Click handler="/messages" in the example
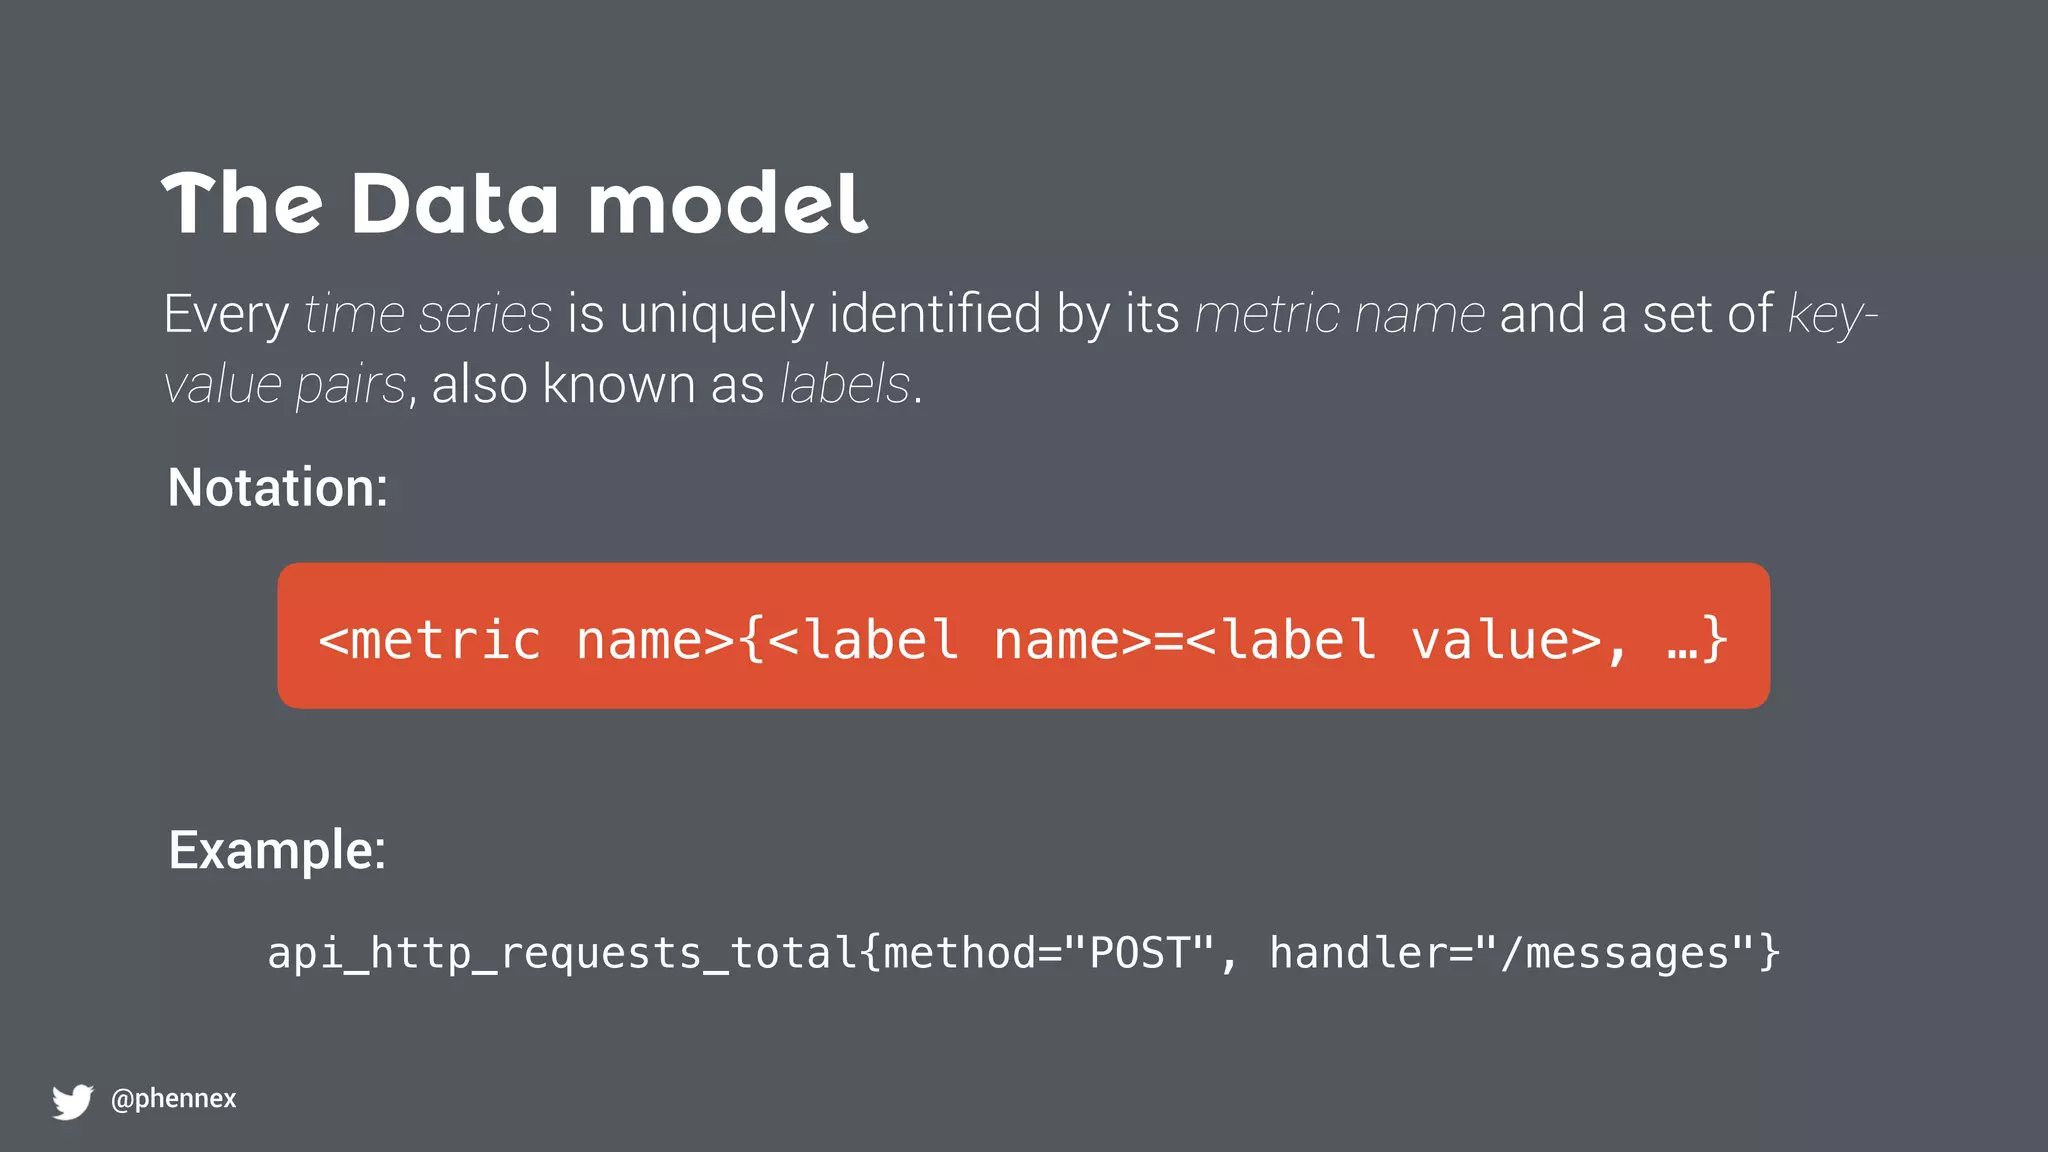Screen dimensions: 2048x1152 (1512, 953)
